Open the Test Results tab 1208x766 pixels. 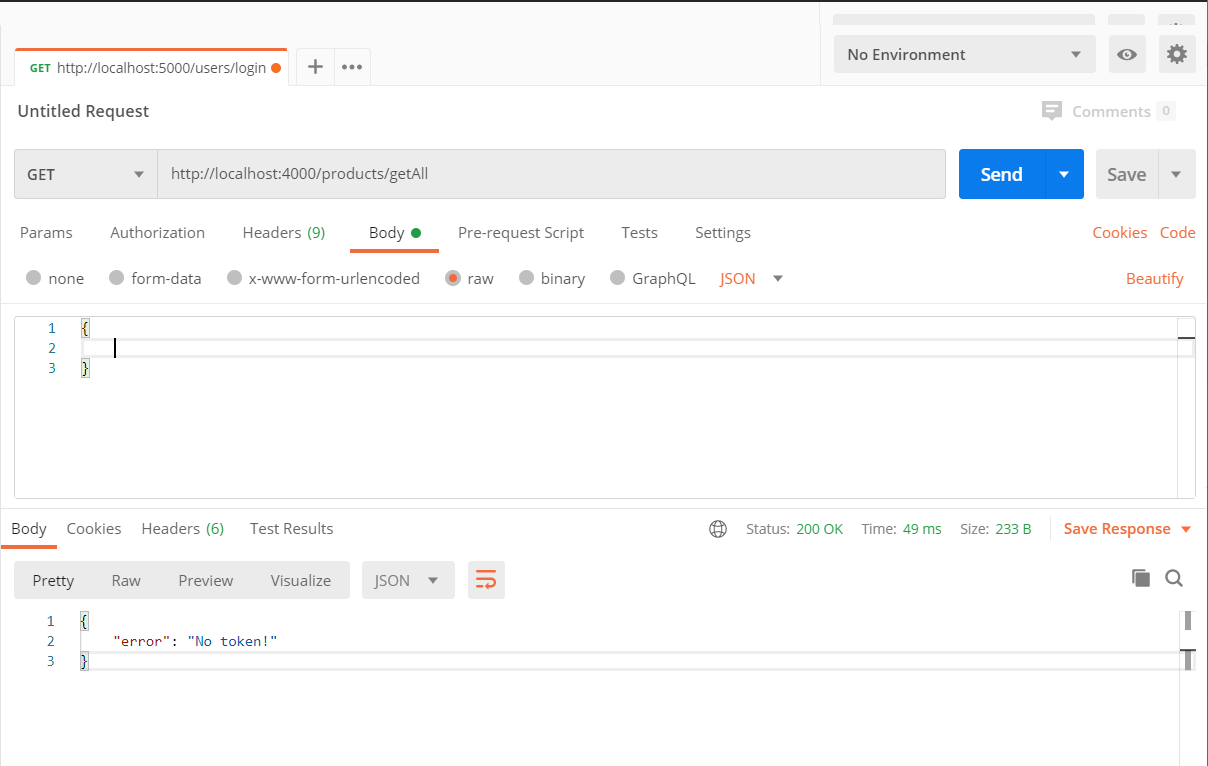(x=292, y=528)
